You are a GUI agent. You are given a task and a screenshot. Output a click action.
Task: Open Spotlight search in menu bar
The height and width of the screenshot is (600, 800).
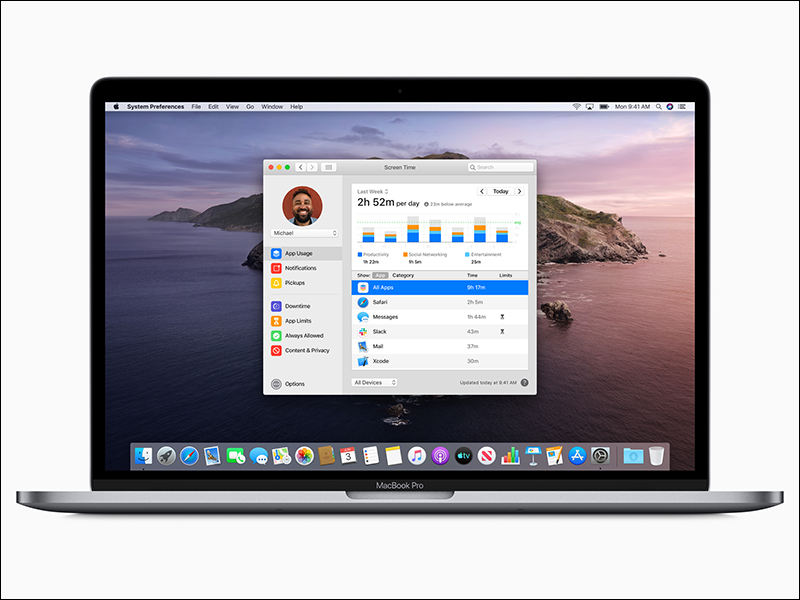coord(659,107)
